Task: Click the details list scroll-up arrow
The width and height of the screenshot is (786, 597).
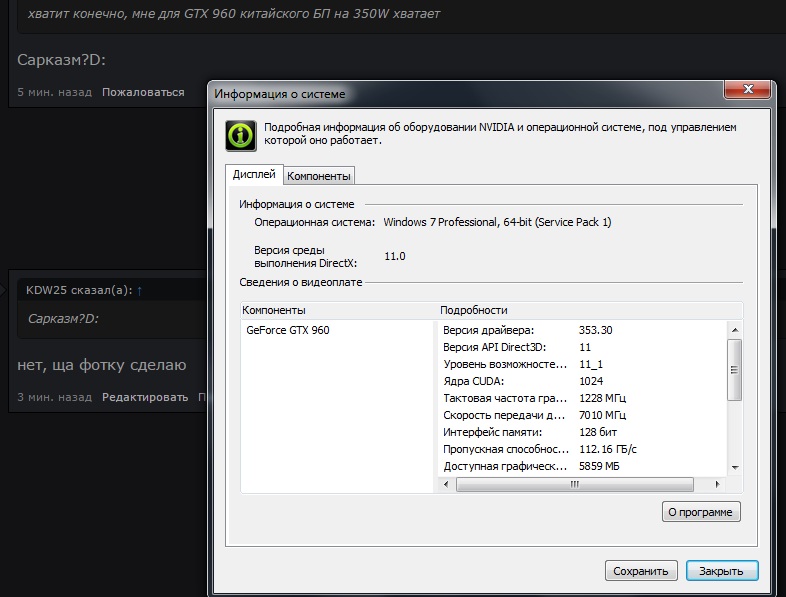Action: click(735, 330)
